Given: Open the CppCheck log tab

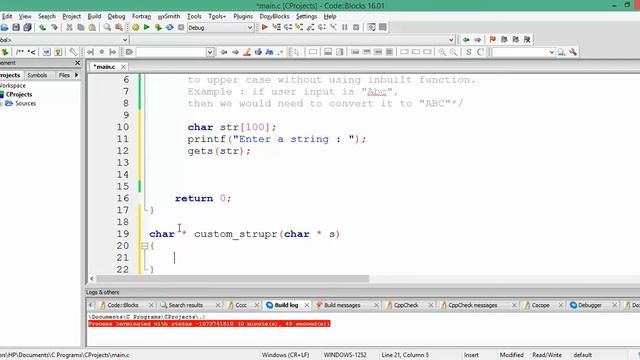Looking at the screenshot, I should pyautogui.click(x=406, y=305).
